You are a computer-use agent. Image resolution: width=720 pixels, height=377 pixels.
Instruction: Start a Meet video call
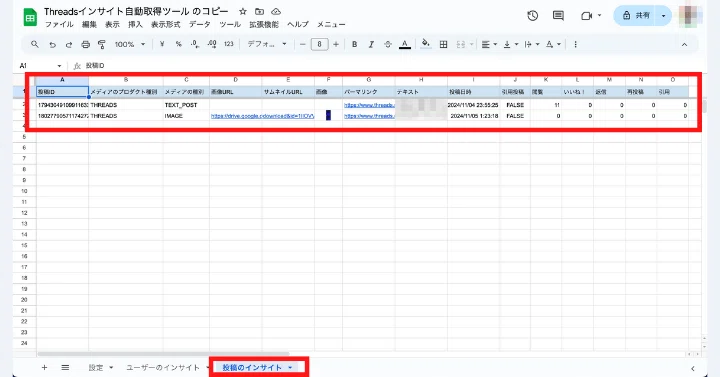pos(586,16)
